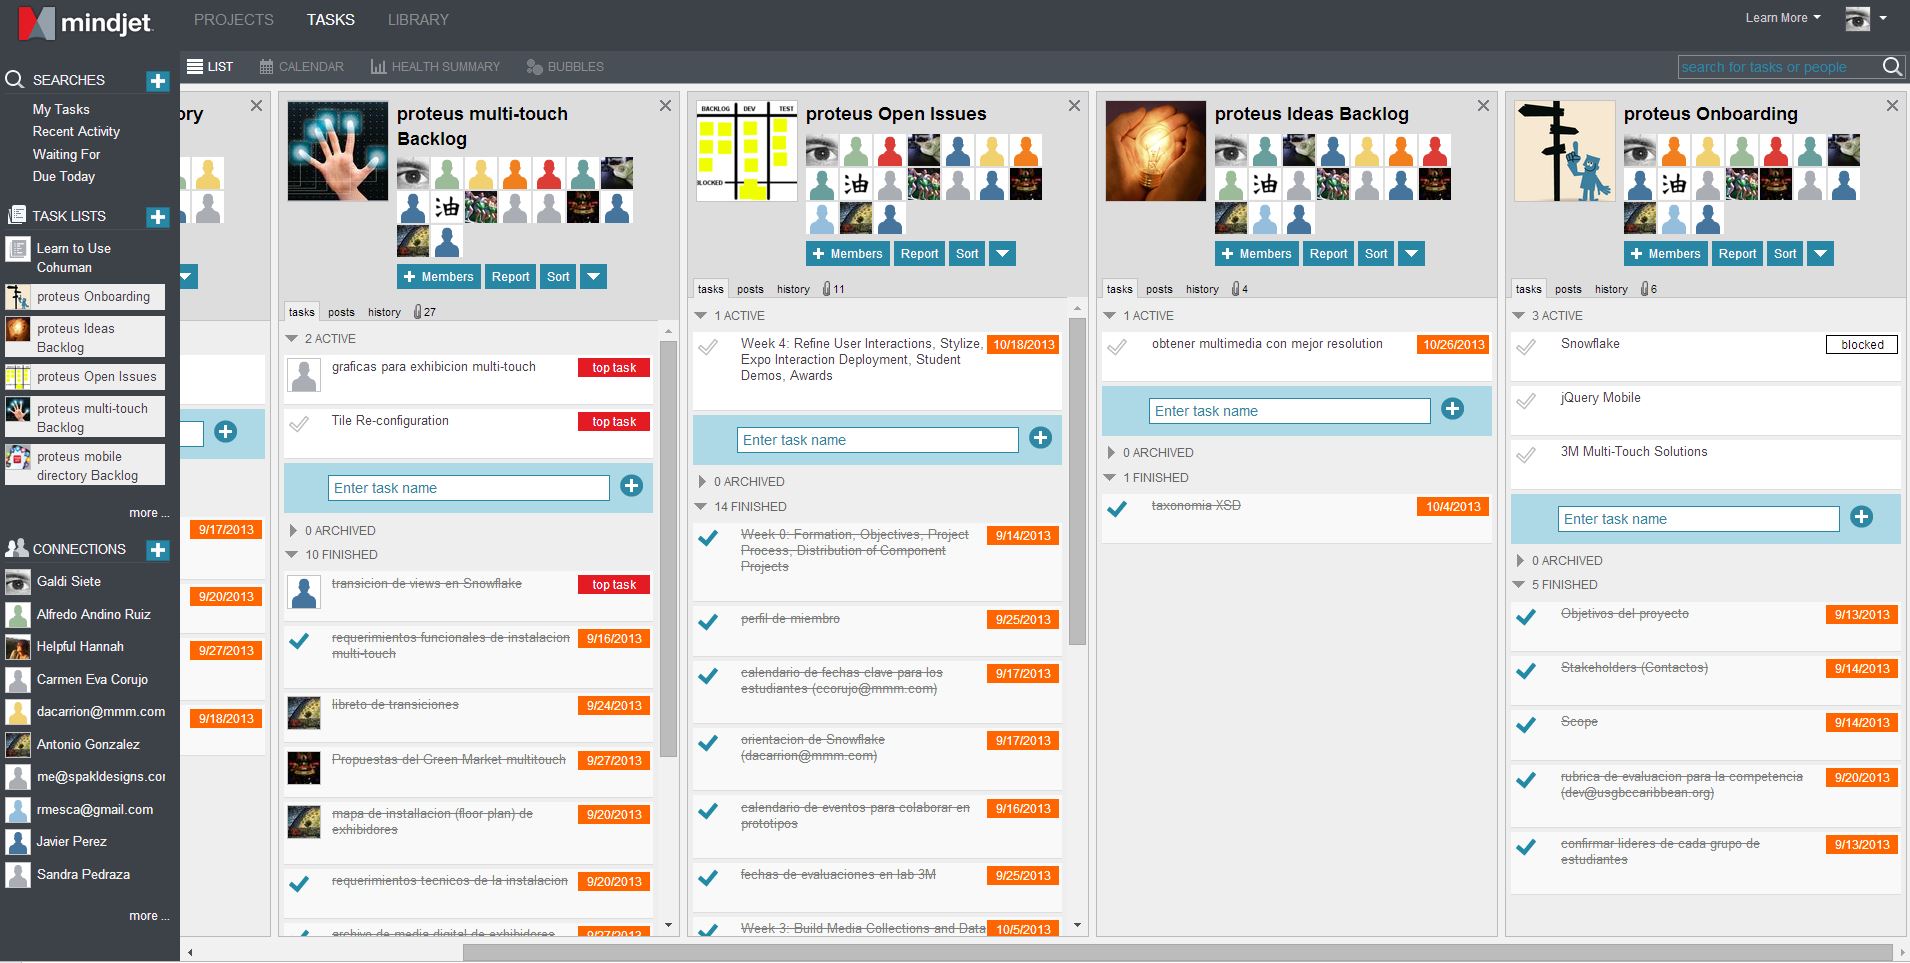The height and width of the screenshot is (963, 1910).
Task: Collapse the 5 FINISHED section
Action: pos(1519,585)
